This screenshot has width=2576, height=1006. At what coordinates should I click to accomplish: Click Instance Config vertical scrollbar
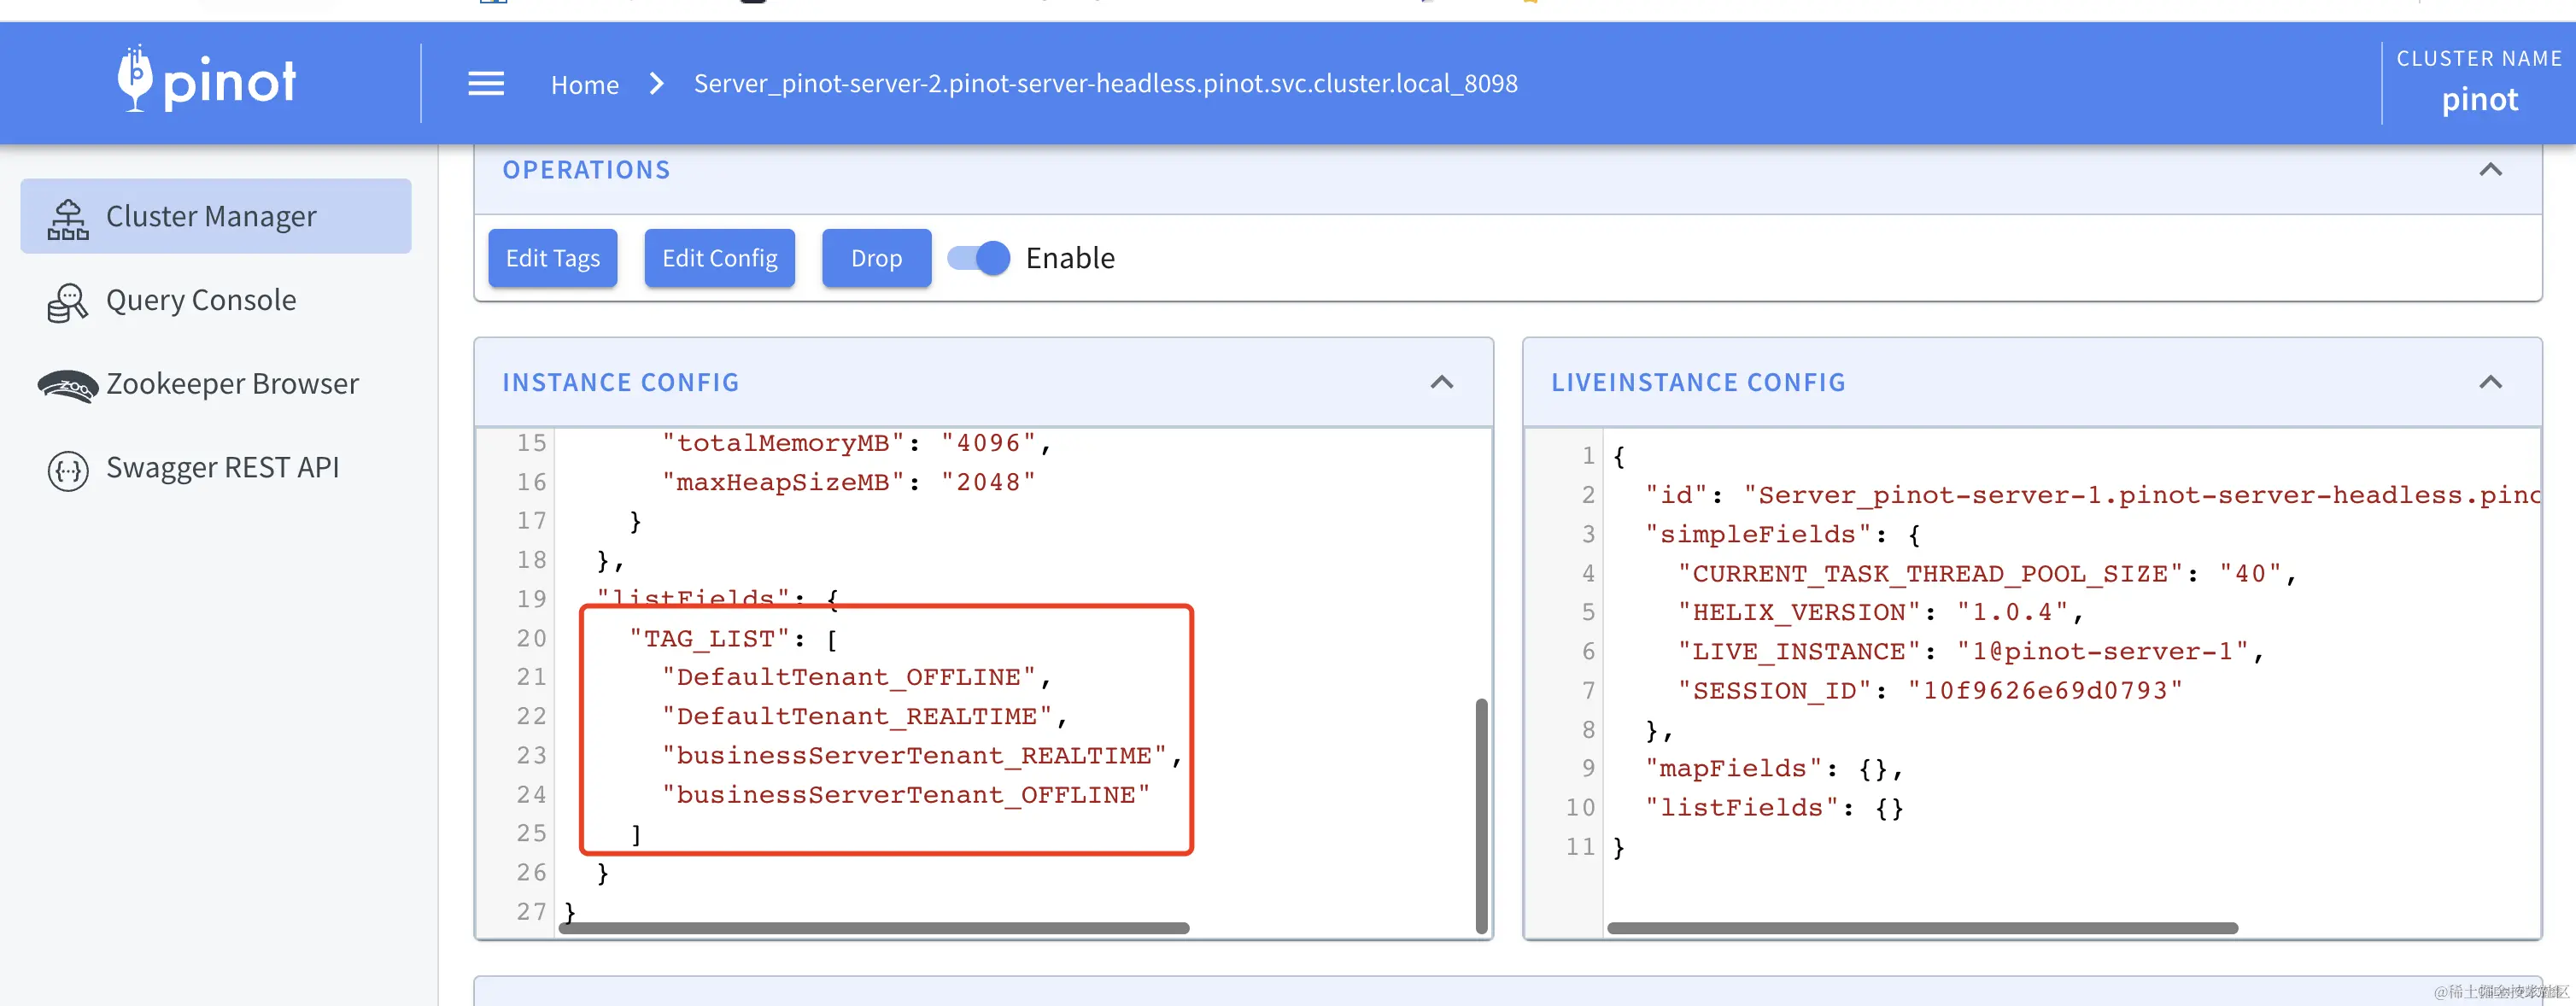(x=1481, y=815)
